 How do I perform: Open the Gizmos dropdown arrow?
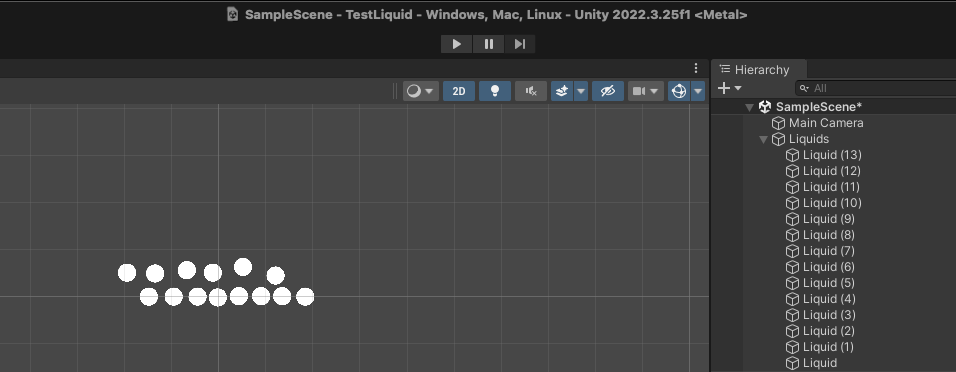point(698,91)
